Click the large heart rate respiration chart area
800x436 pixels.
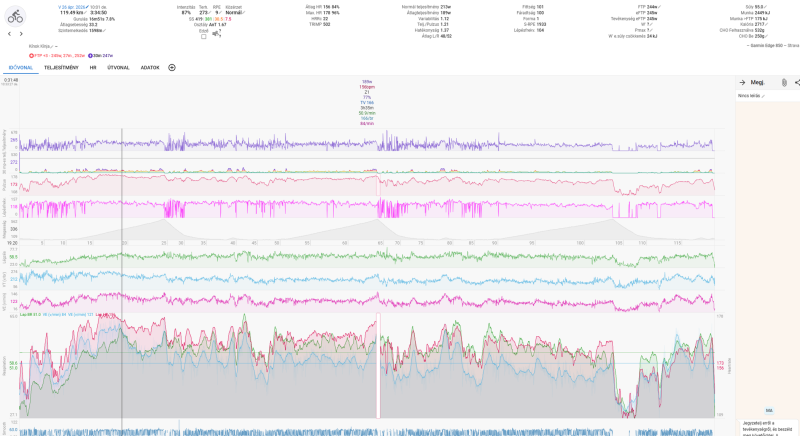pos(367,366)
